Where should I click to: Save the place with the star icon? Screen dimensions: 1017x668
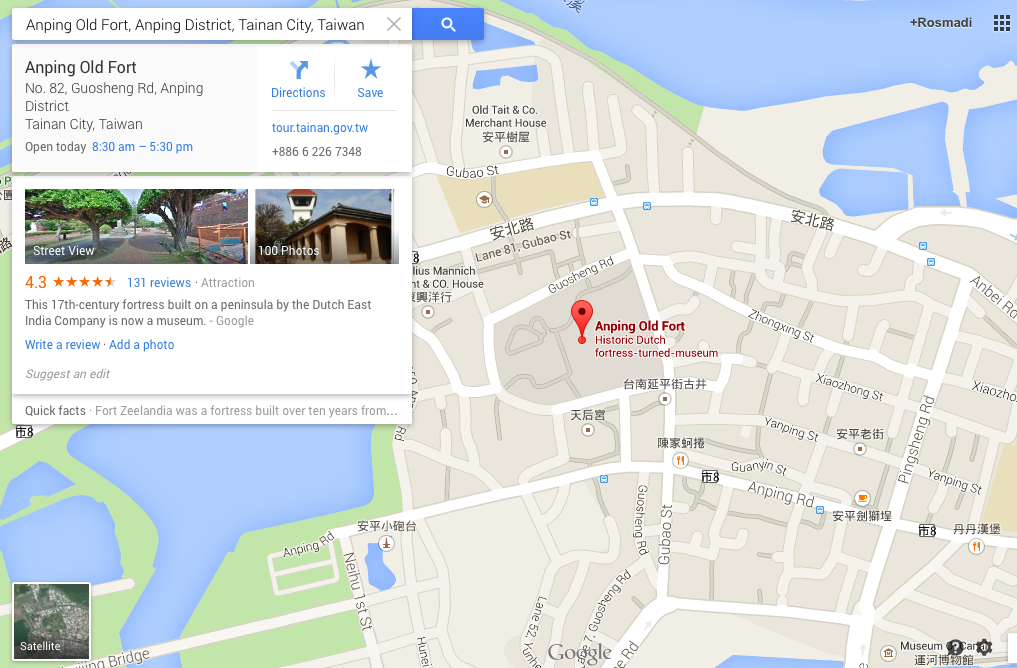370,79
